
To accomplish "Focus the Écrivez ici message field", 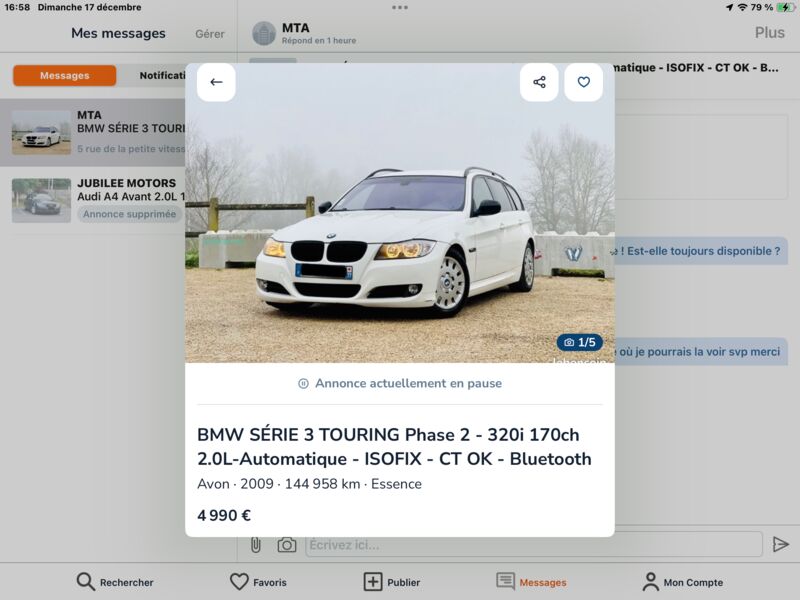I will [x=534, y=545].
